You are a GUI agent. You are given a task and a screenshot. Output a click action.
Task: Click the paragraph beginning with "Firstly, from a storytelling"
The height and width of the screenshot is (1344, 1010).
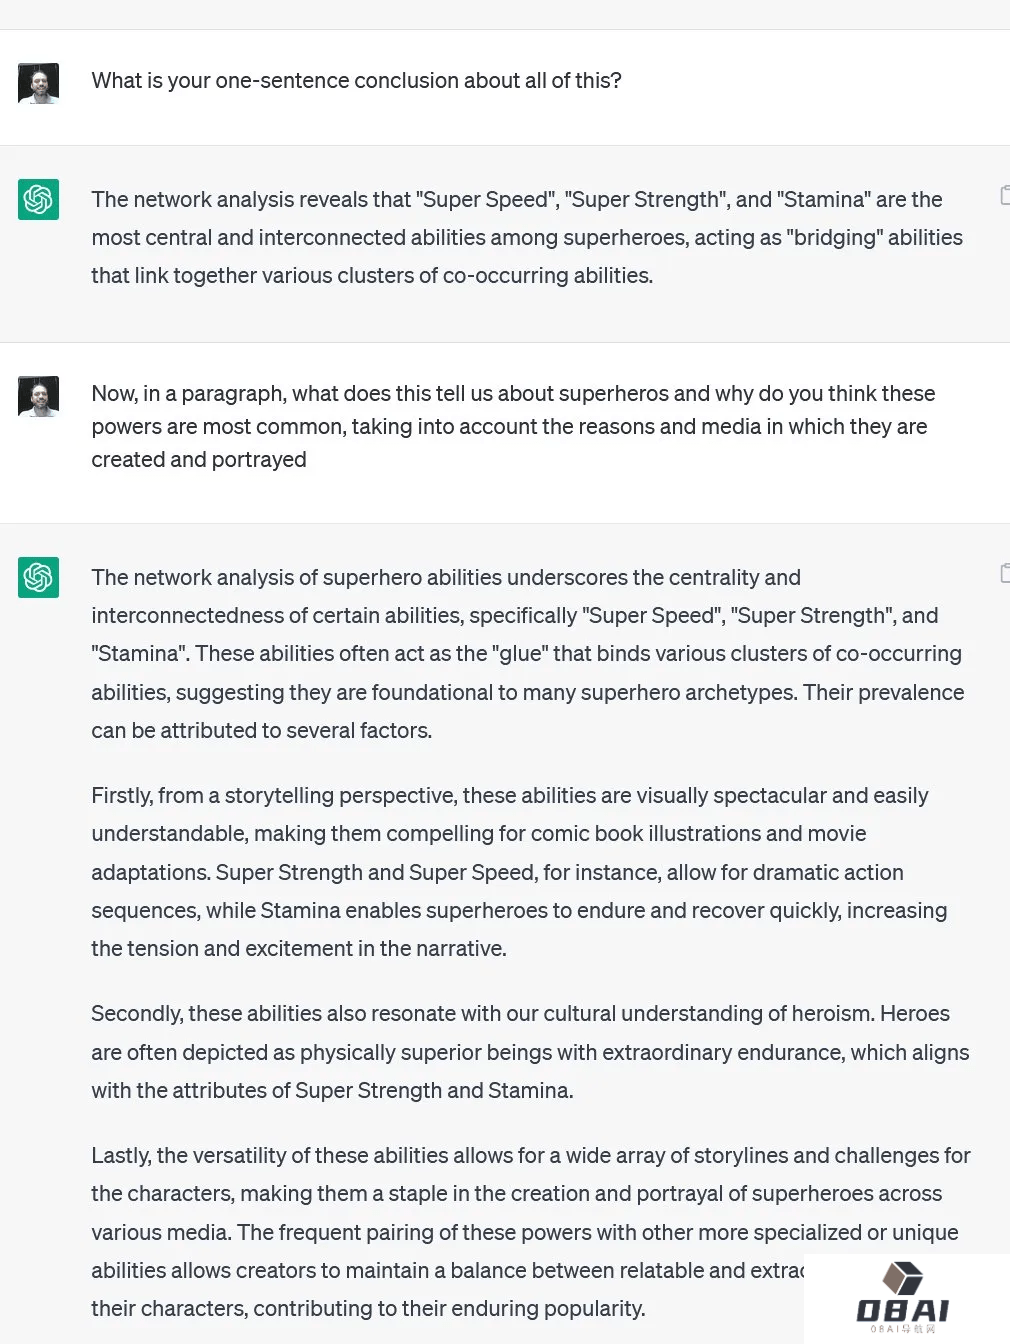coord(518,872)
